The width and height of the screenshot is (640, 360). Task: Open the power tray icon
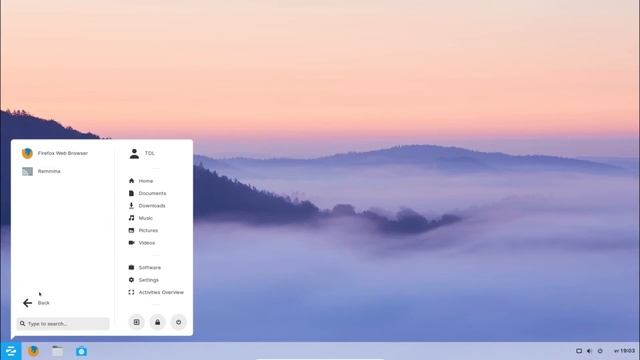(600, 351)
